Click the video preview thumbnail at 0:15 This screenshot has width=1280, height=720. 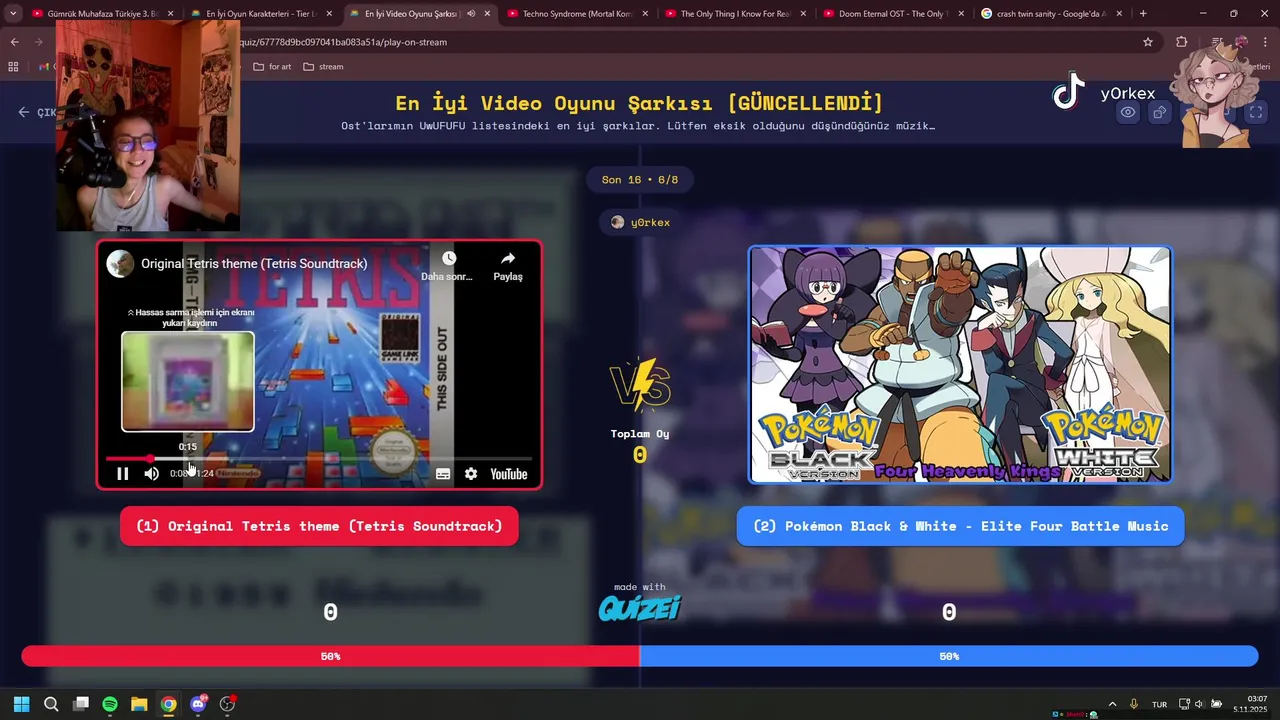[187, 381]
